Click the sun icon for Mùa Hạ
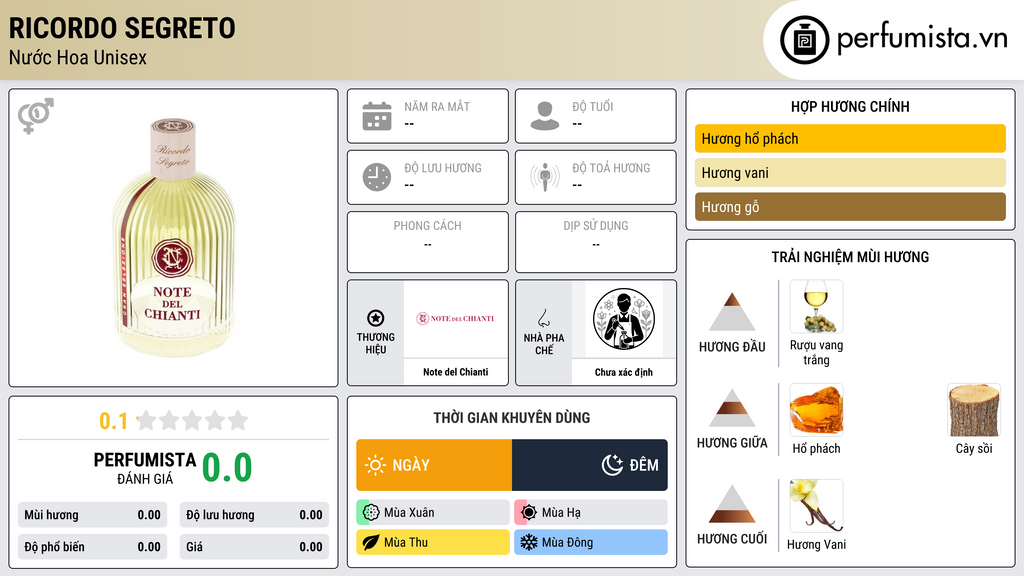 pos(529,513)
